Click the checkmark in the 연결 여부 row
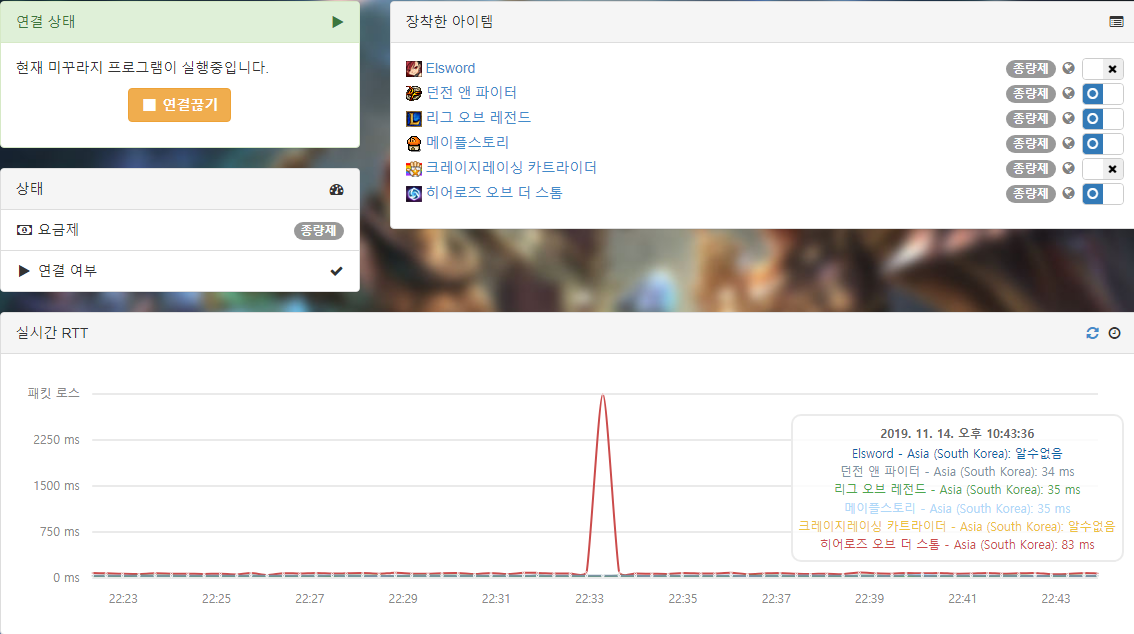The image size is (1134, 634). [336, 271]
